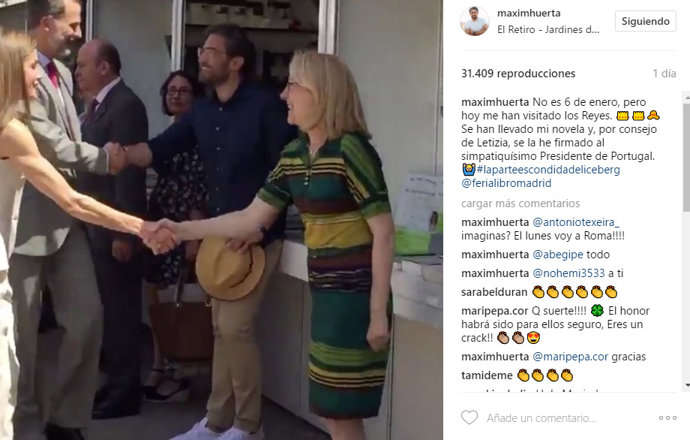Open maripepa.cor commenter username

pyautogui.click(x=494, y=311)
